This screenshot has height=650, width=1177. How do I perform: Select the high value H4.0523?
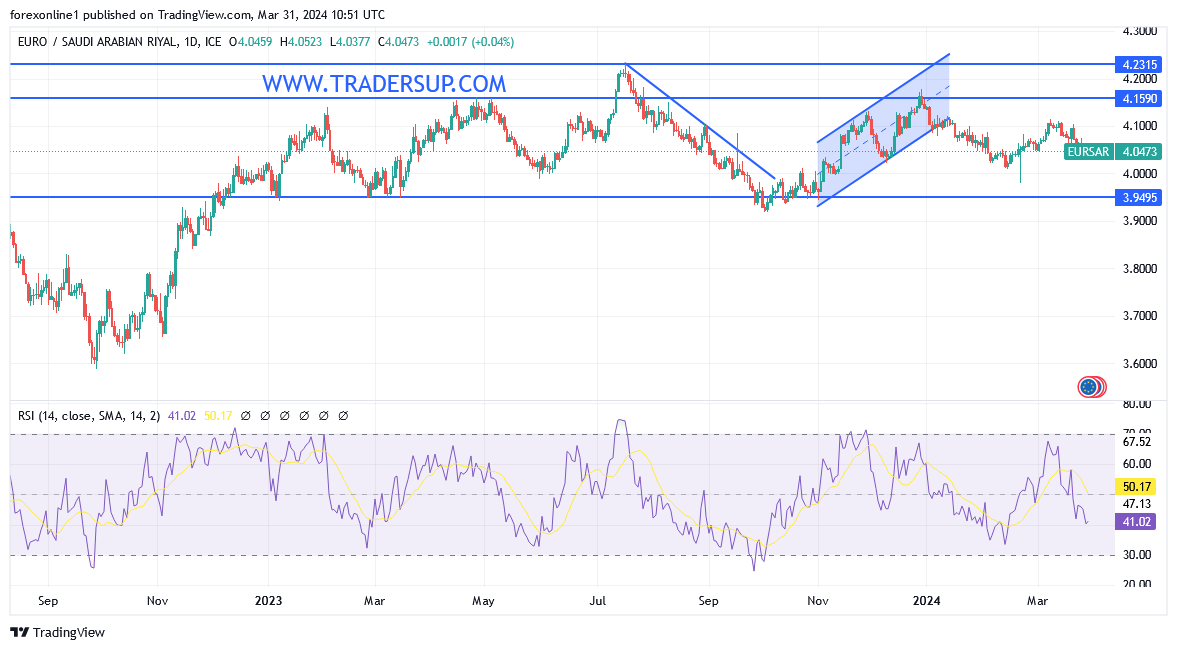[301, 42]
